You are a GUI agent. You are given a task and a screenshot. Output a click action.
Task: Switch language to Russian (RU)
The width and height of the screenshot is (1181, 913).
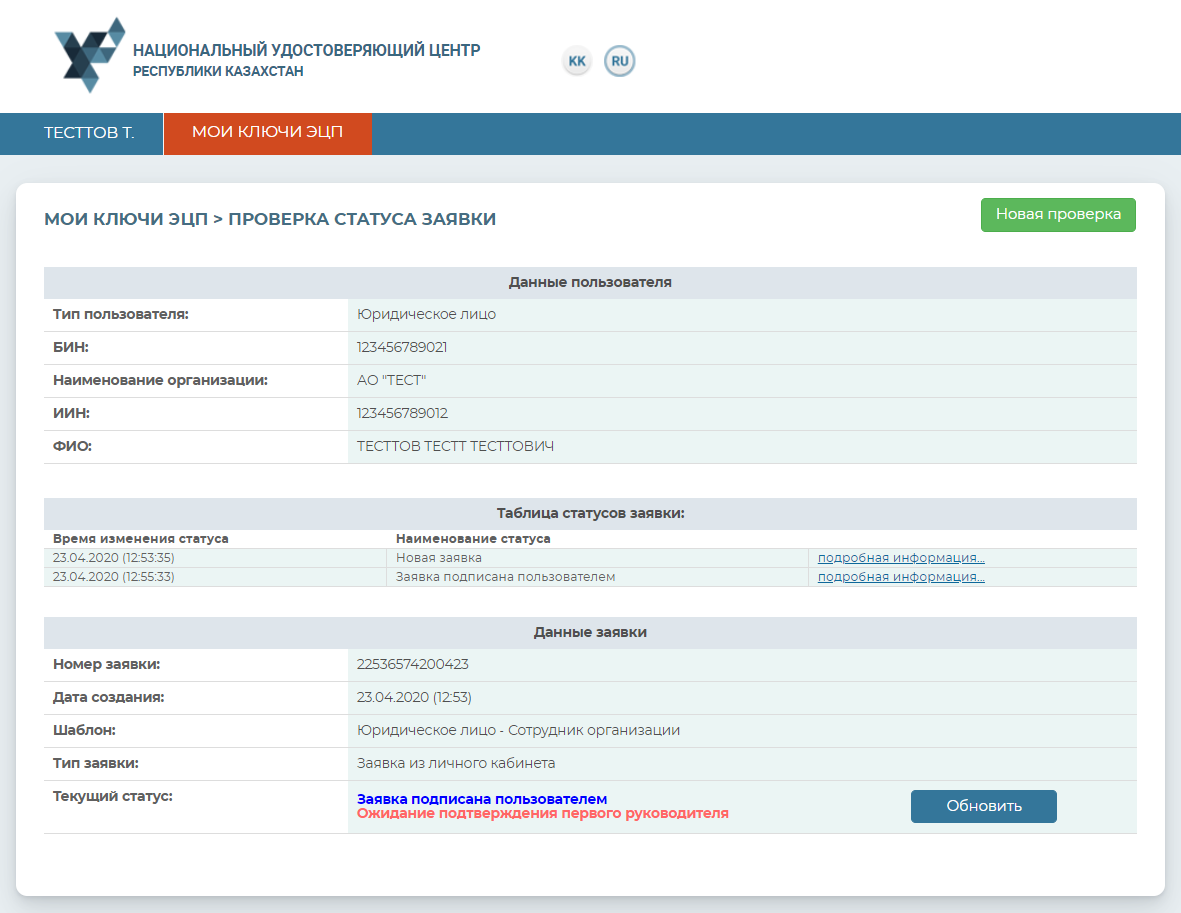(620, 61)
